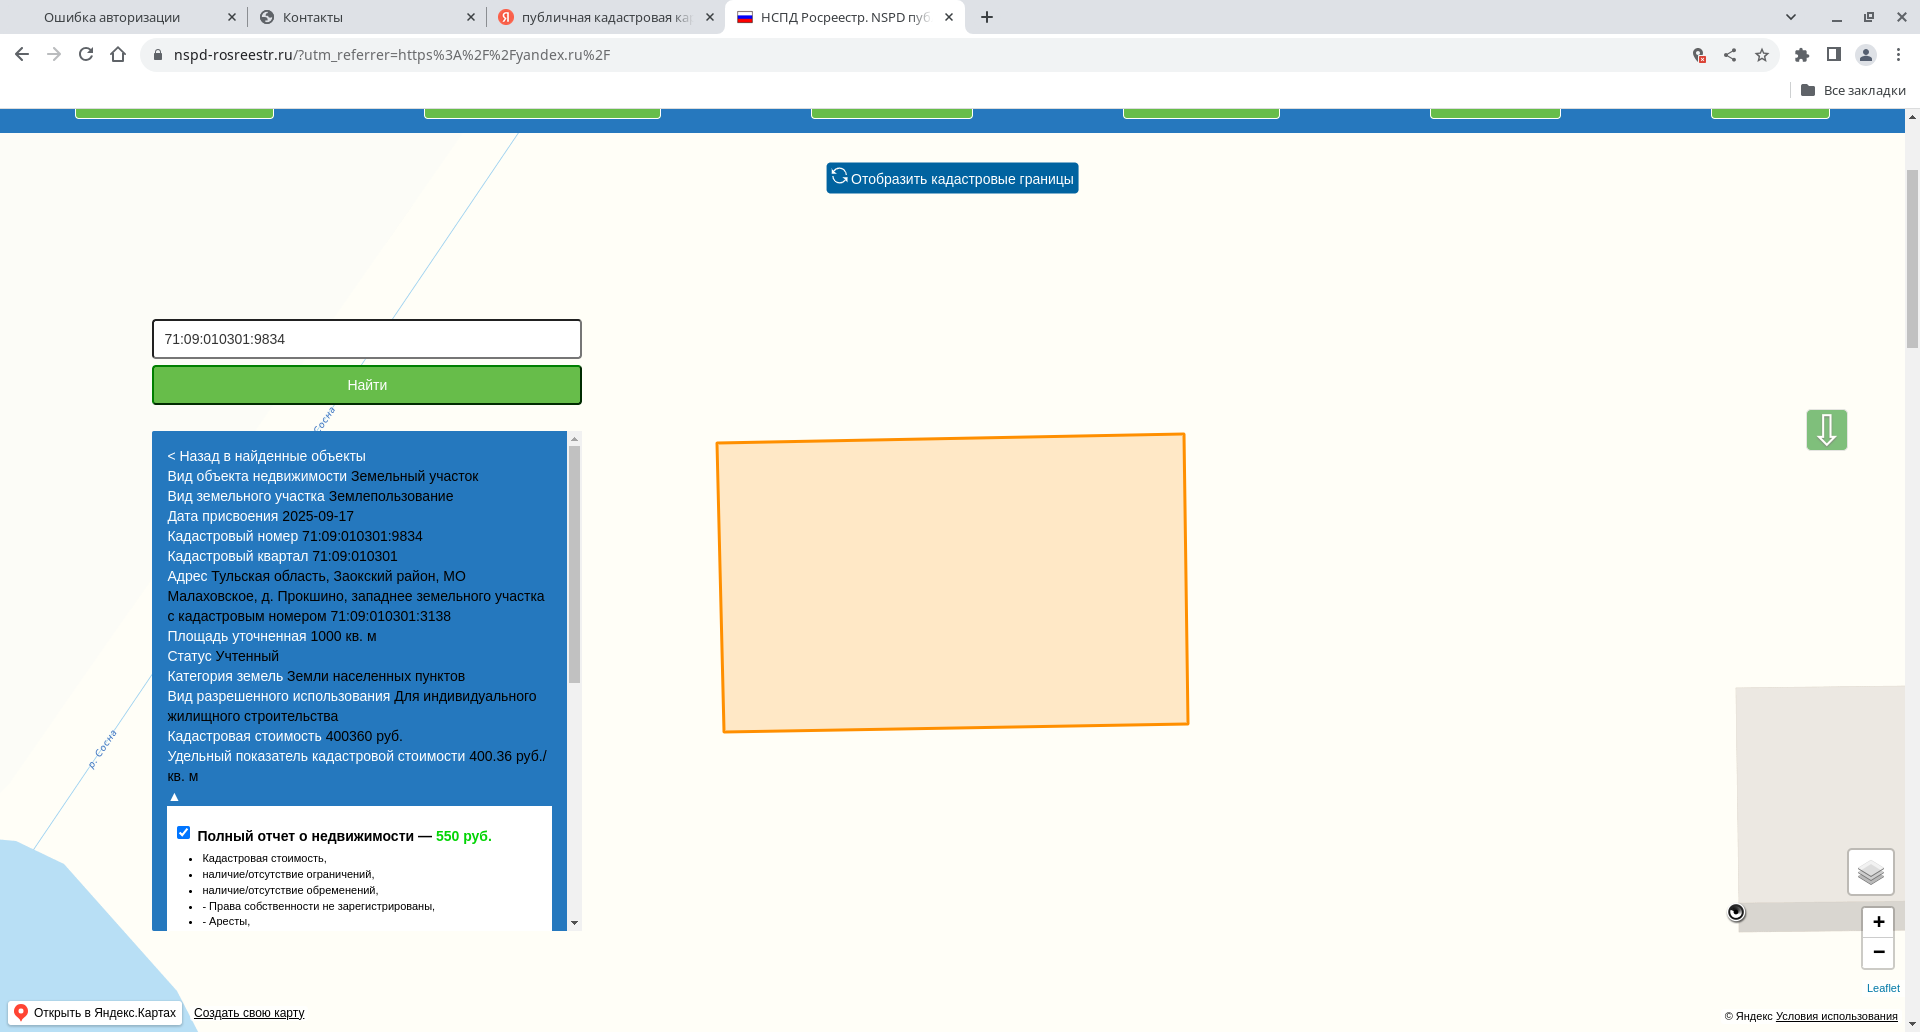Image resolution: width=1920 pixels, height=1032 pixels.
Task: Collapse details with the small triangle
Action: pos(174,797)
